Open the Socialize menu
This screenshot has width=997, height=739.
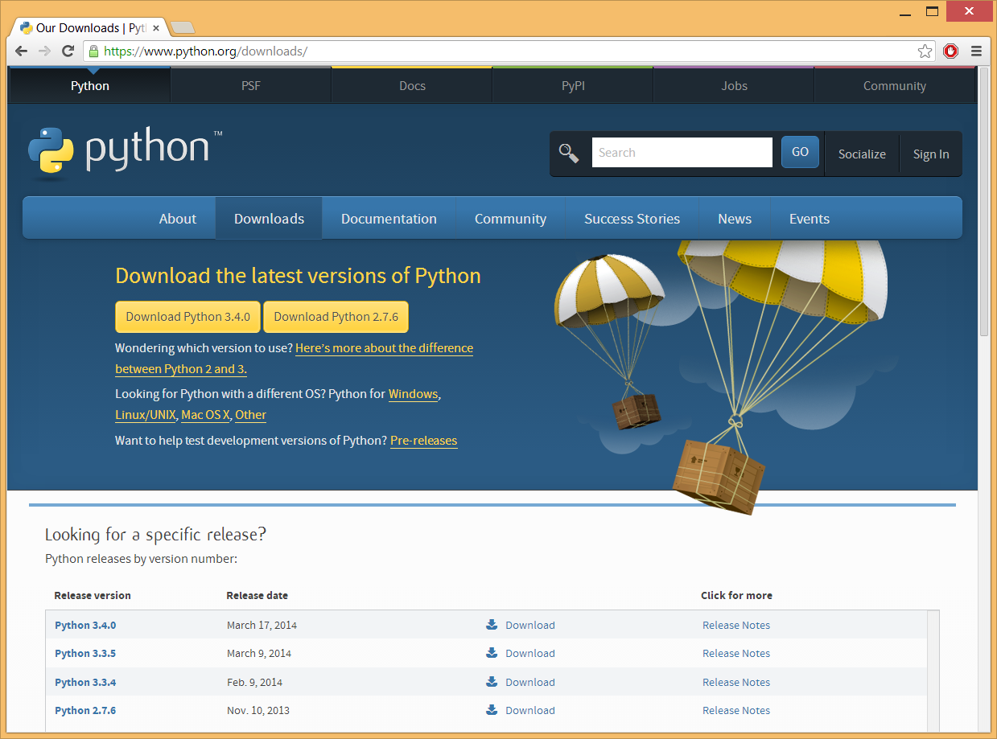coord(862,154)
